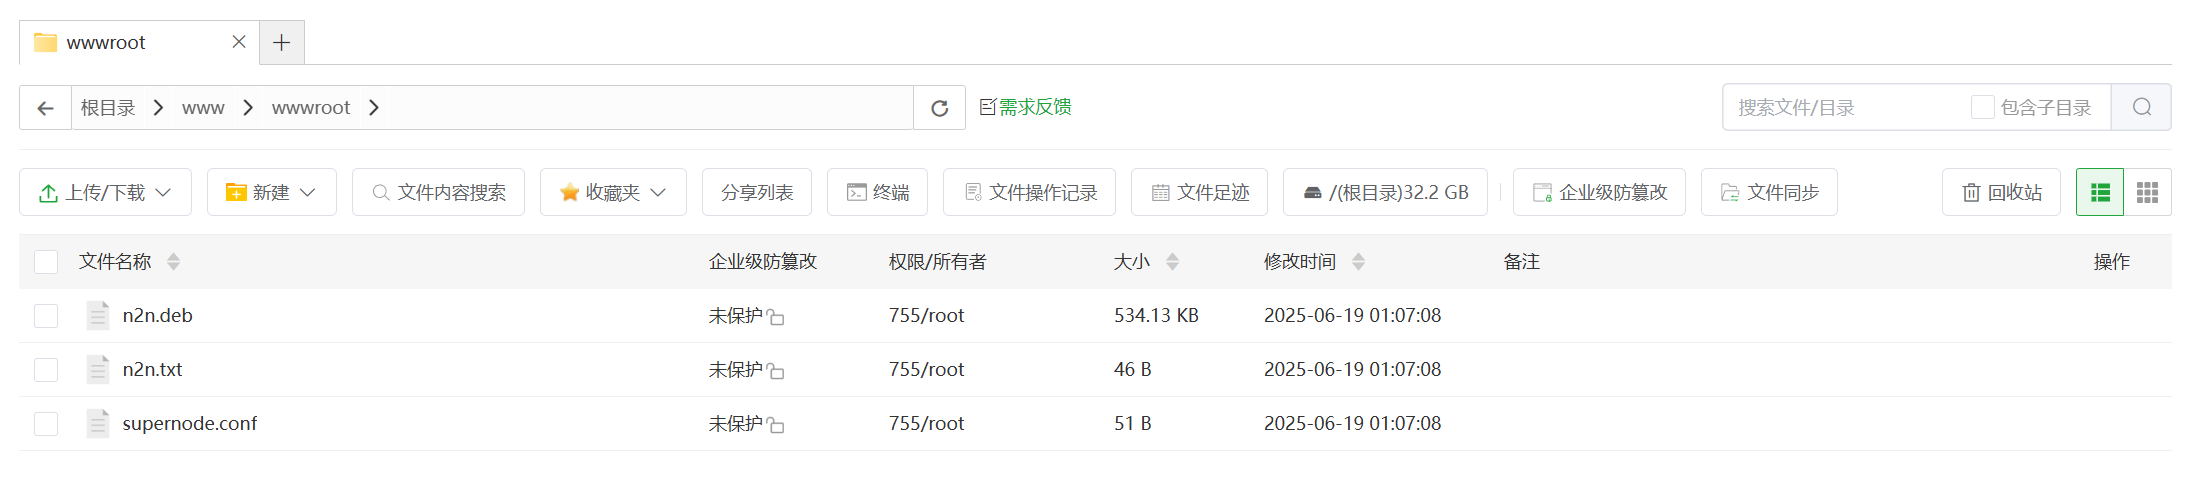Open the 回收站 recycle bin
Image resolution: width=2188 pixels, height=478 pixels.
click(2001, 193)
